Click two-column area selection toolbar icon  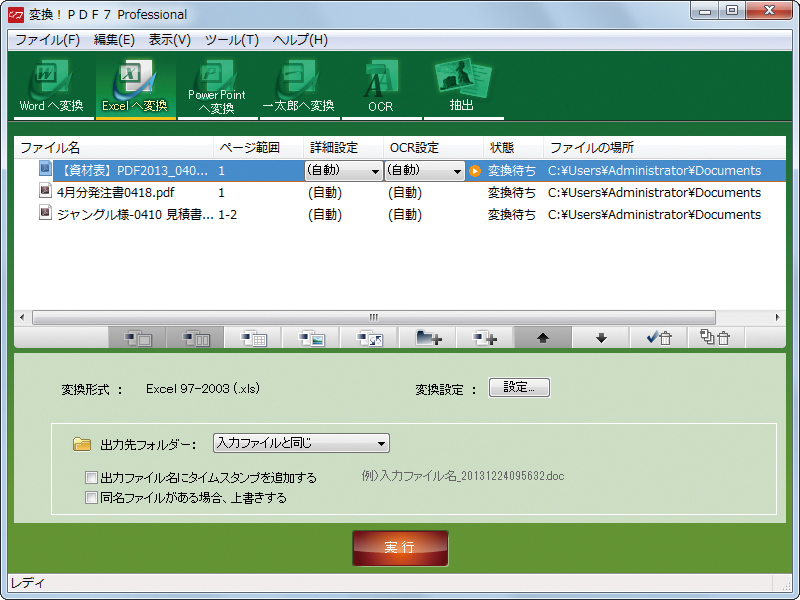coord(195,338)
